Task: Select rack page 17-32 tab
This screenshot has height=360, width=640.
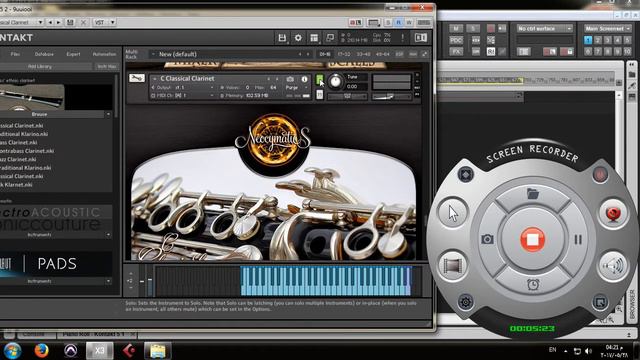Action: point(344,54)
